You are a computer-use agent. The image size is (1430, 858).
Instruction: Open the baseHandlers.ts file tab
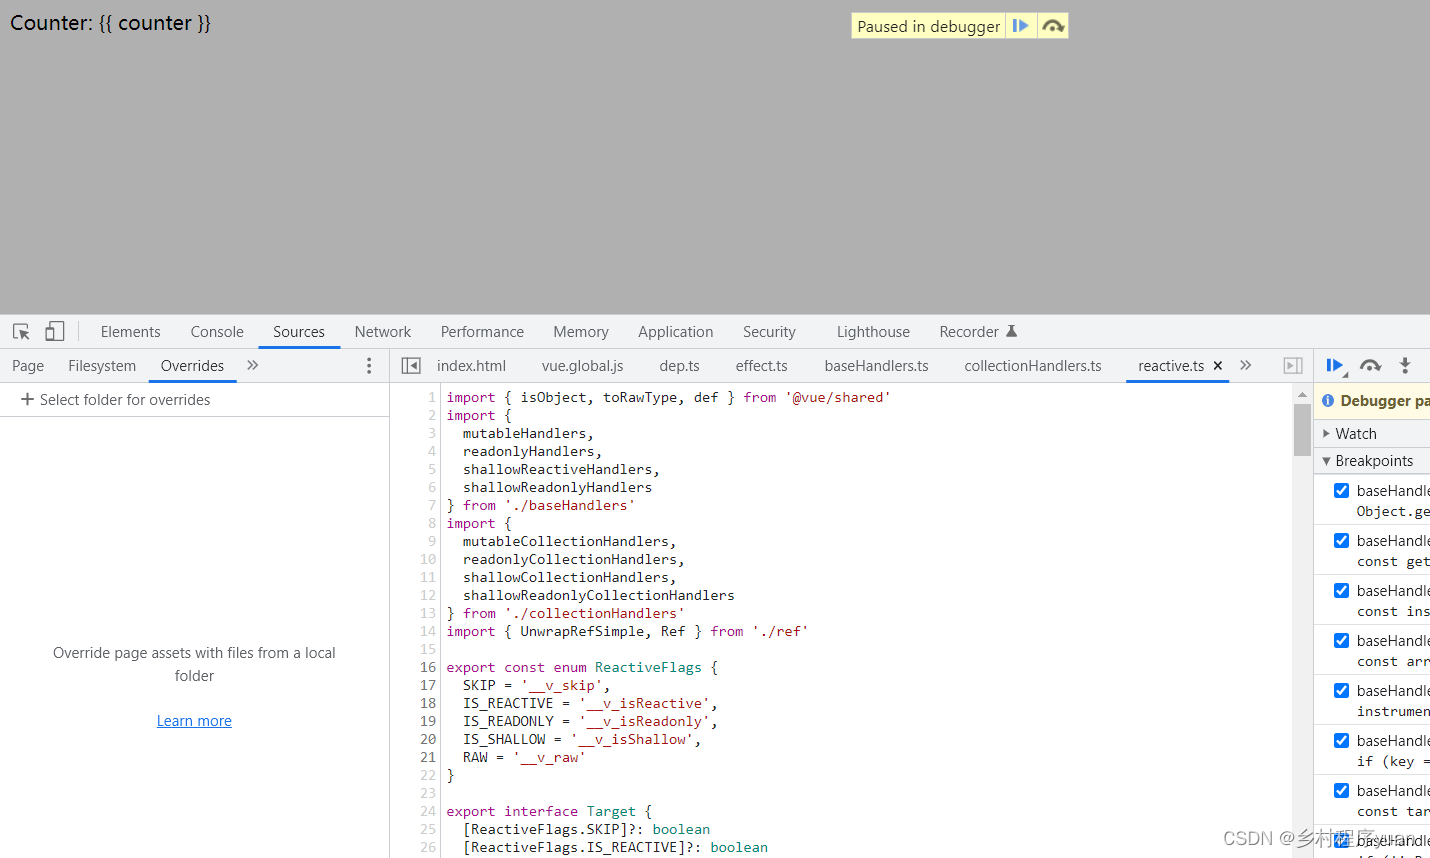click(x=876, y=366)
